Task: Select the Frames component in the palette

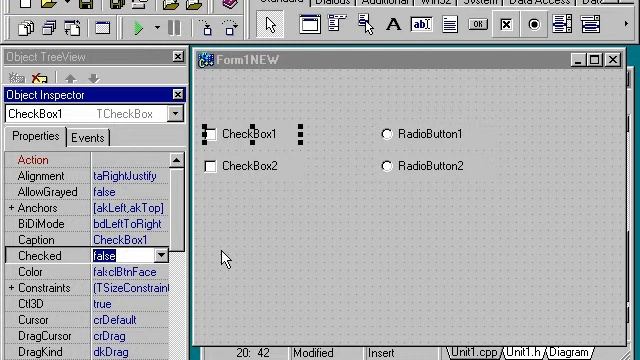Action: pyautogui.click(x=310, y=24)
